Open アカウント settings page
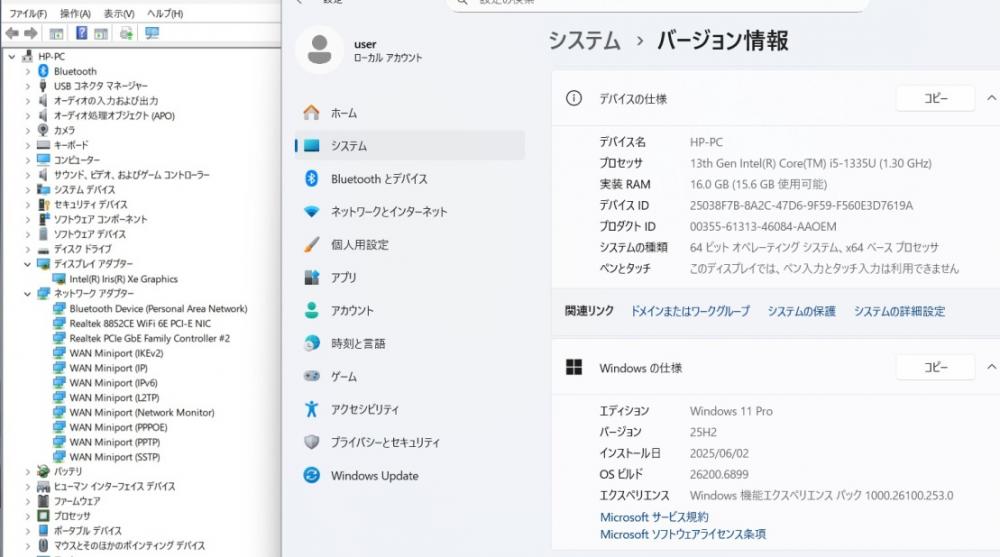Screen dimensions: 1000x557 [x=409, y=310]
